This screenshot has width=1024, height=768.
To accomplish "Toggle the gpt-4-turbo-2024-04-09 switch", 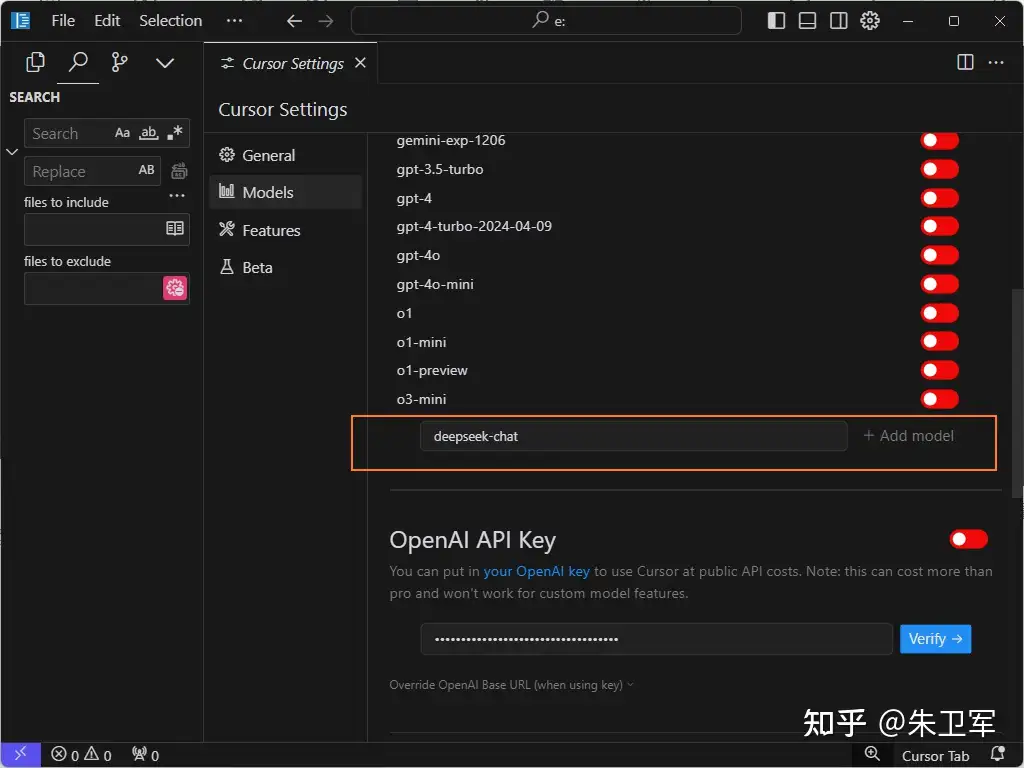I will point(940,226).
